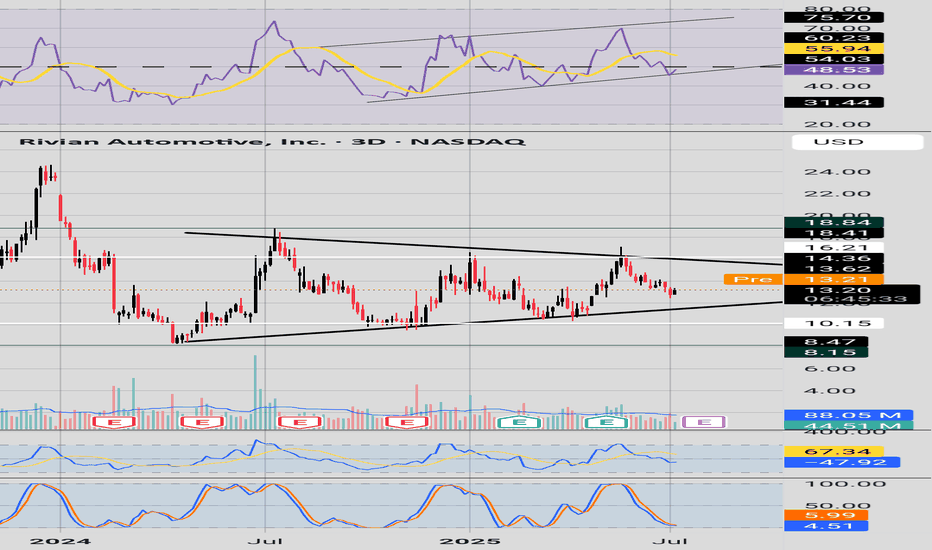Click the blue -47.92 oscillator value label
Screen dimensions: 932x550
click(x=842, y=462)
